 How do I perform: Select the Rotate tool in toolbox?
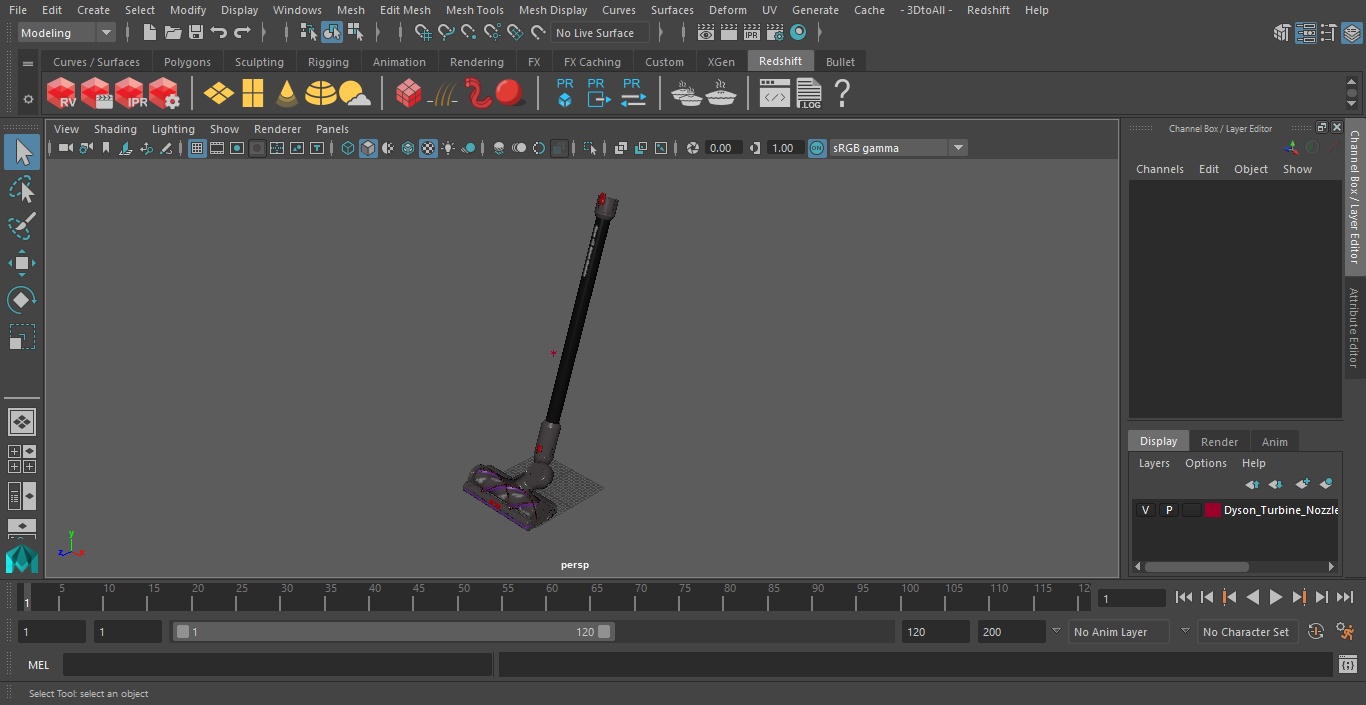tap(22, 300)
